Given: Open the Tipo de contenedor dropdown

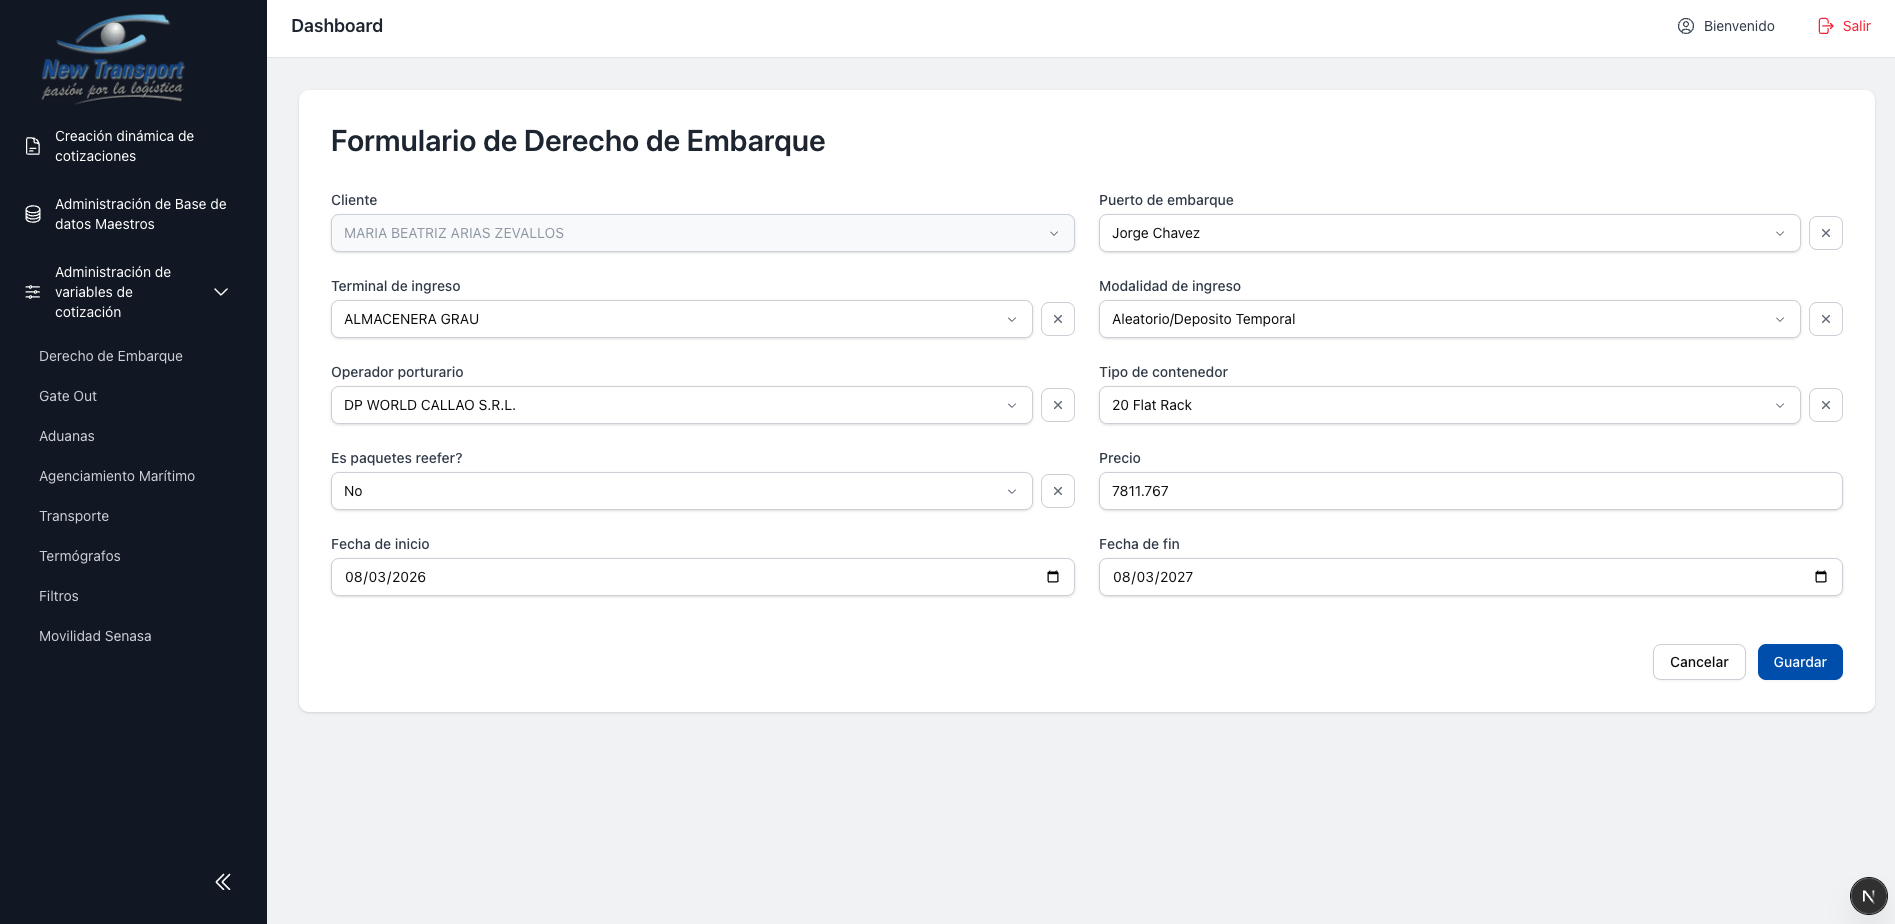Looking at the screenshot, I should 1448,405.
